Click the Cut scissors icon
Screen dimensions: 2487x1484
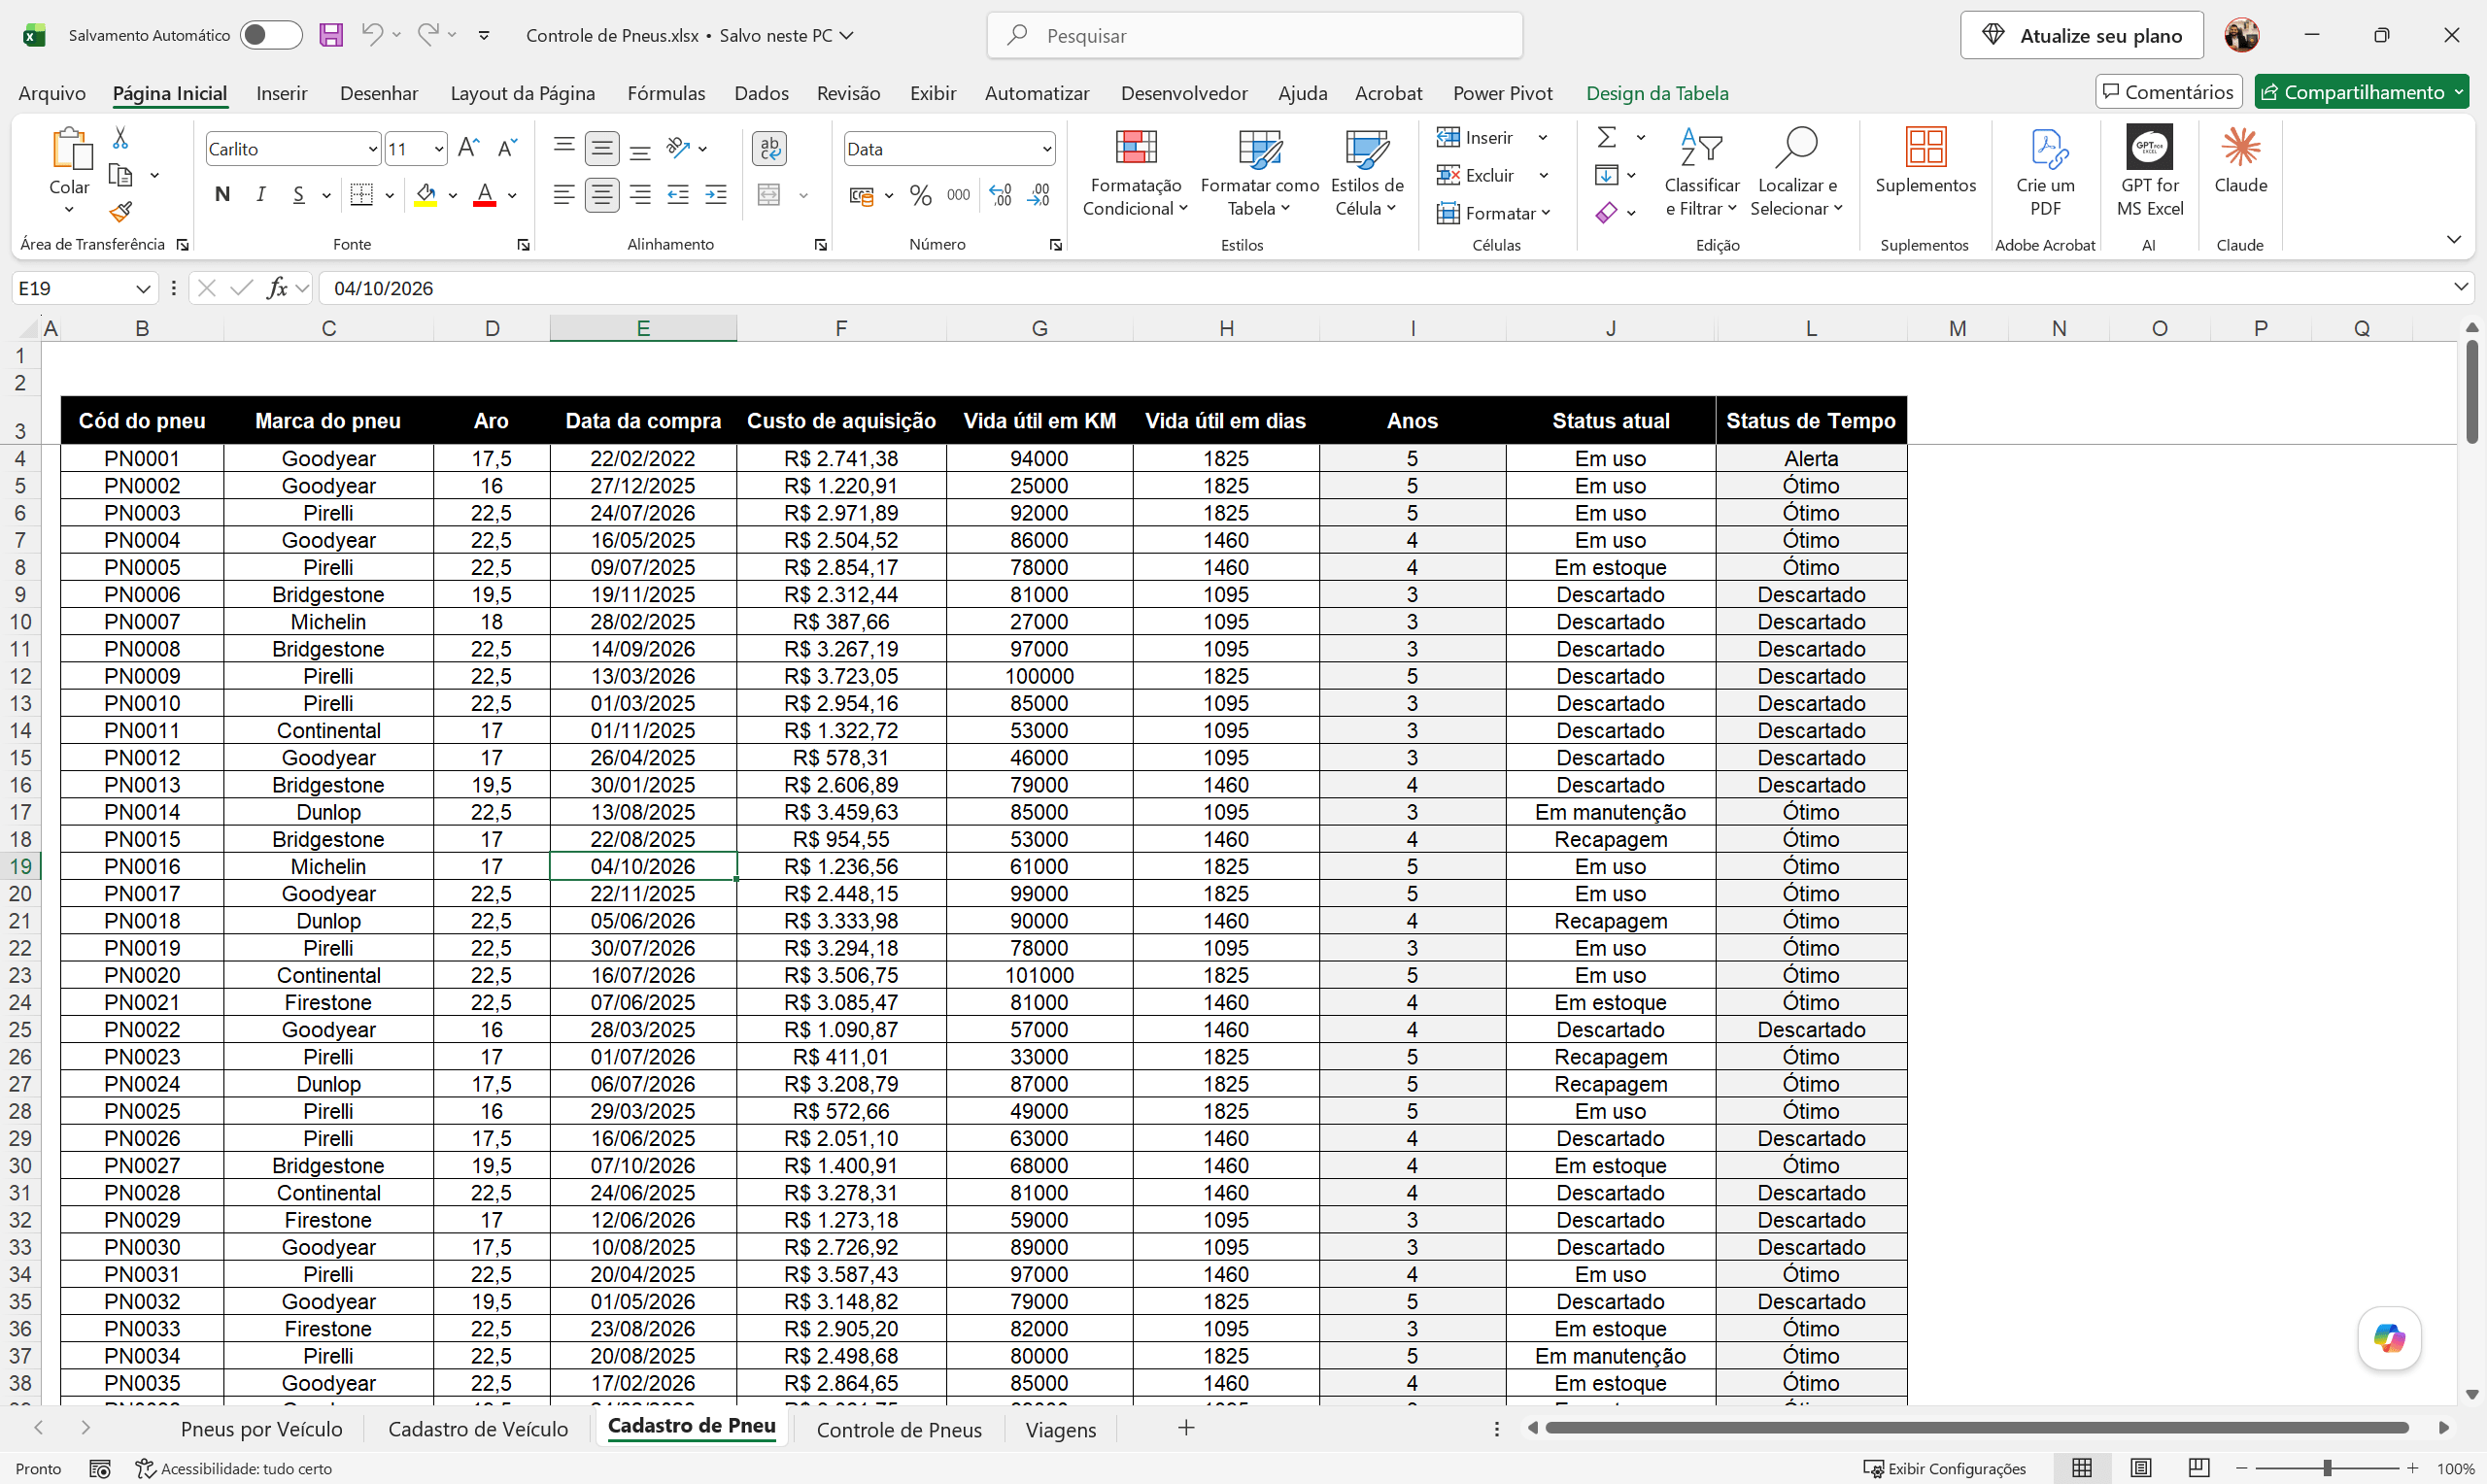click(x=120, y=138)
